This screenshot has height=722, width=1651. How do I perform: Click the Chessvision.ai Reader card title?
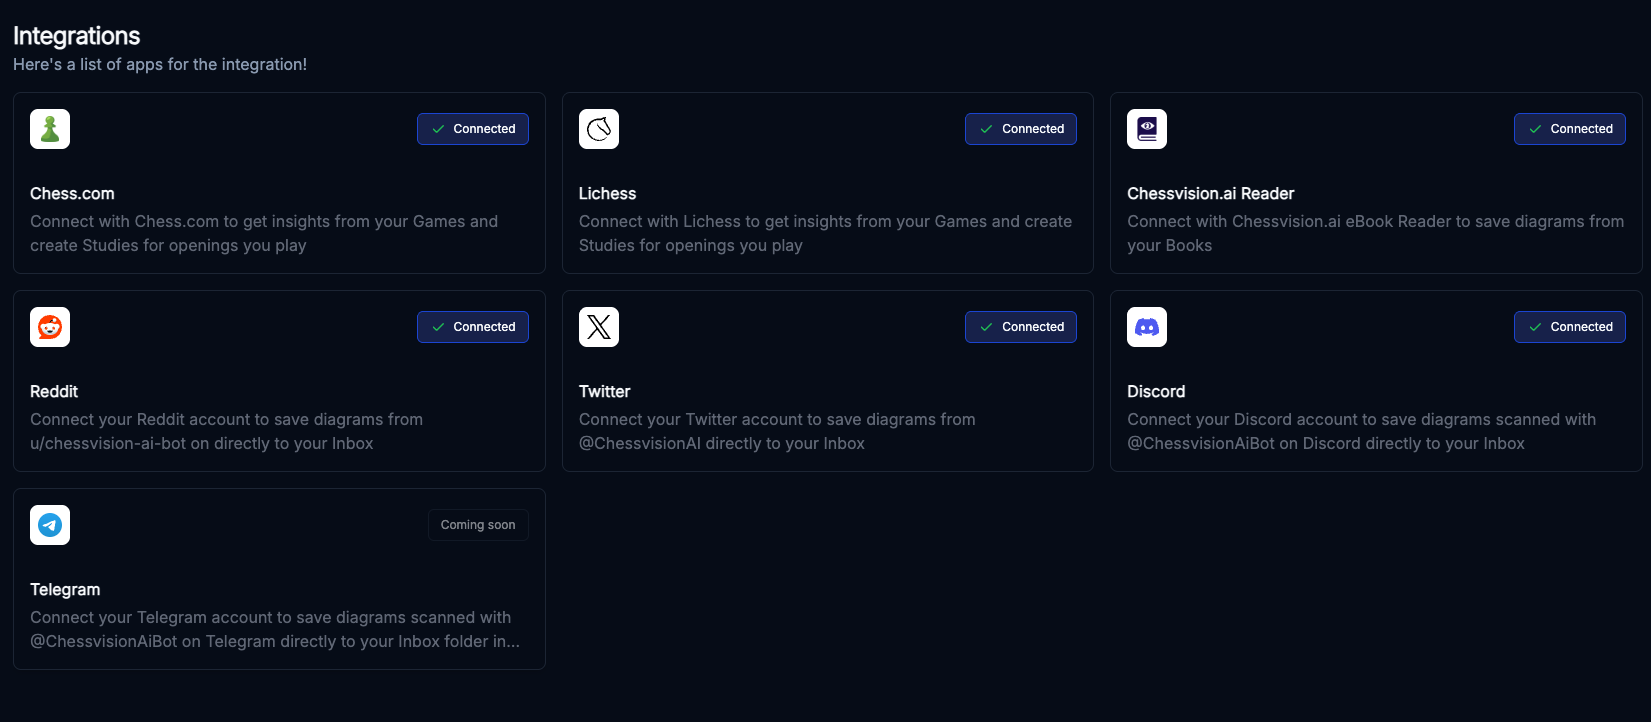pos(1211,193)
